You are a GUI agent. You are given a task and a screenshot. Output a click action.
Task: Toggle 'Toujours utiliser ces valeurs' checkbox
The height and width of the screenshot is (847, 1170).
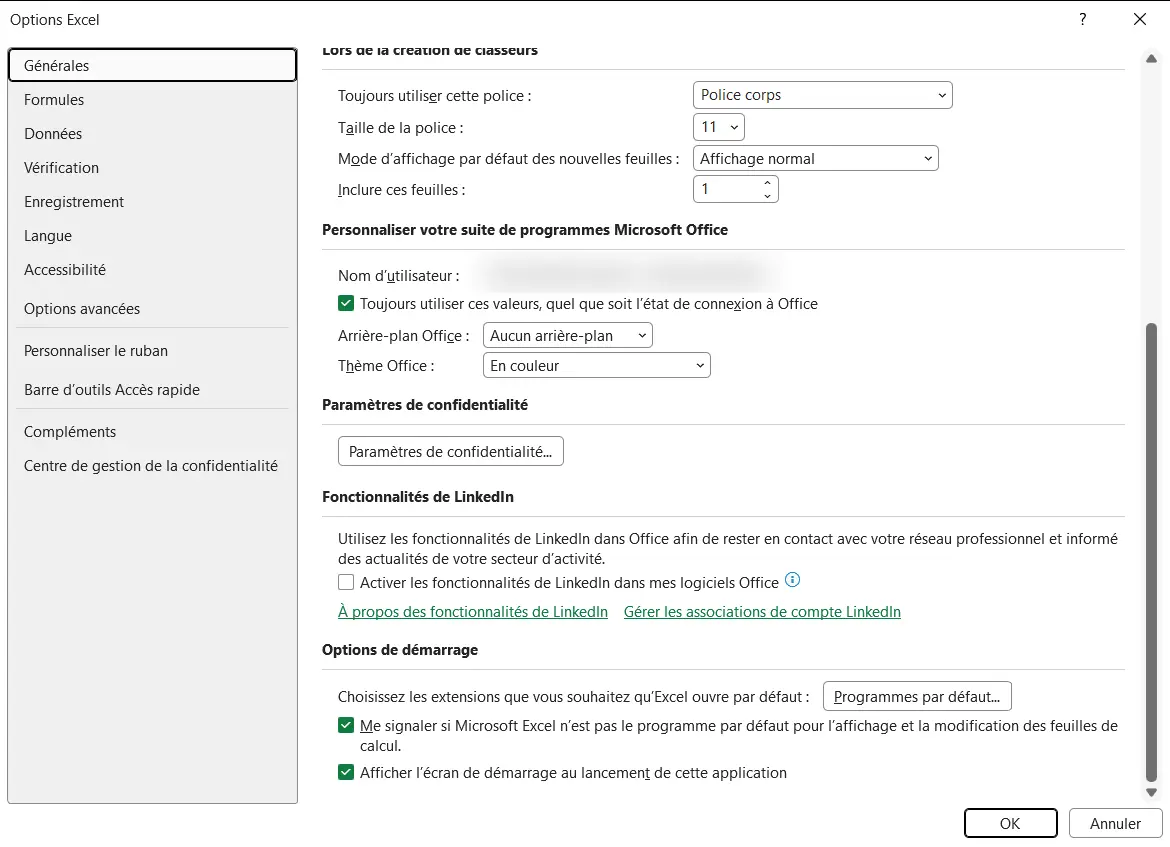click(345, 304)
